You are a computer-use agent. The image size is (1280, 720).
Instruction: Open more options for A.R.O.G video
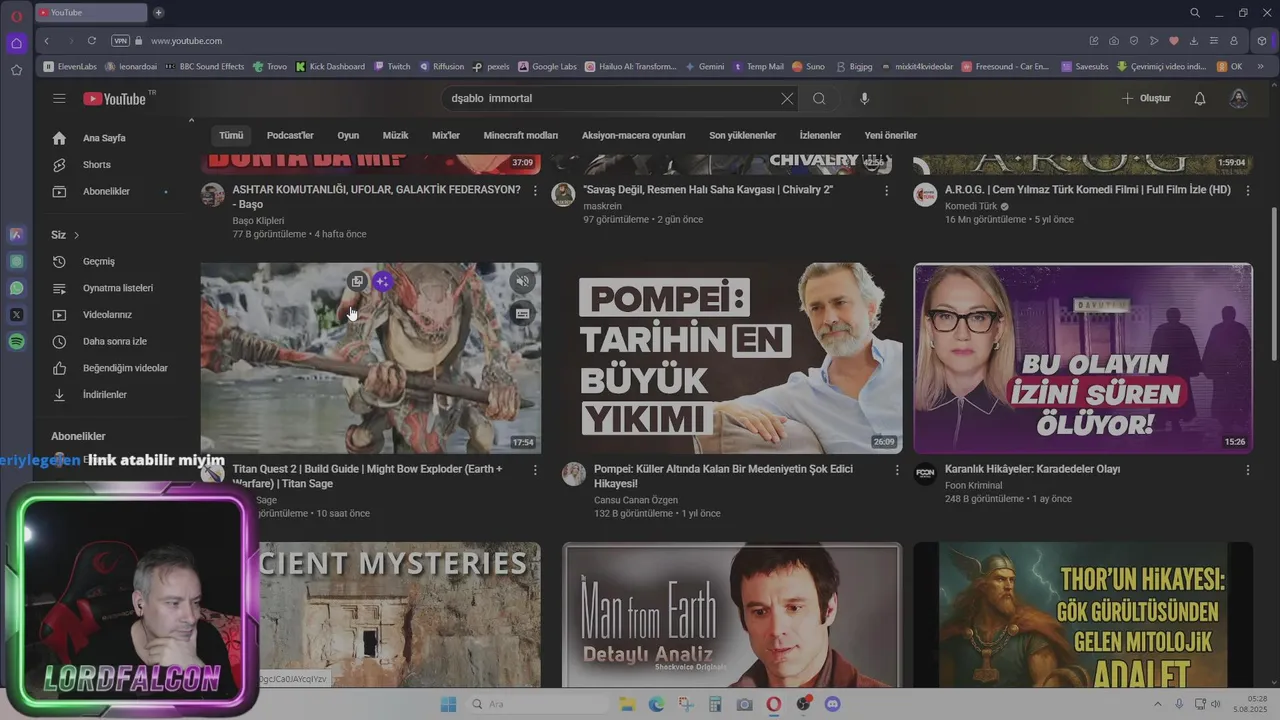tap(1247, 190)
